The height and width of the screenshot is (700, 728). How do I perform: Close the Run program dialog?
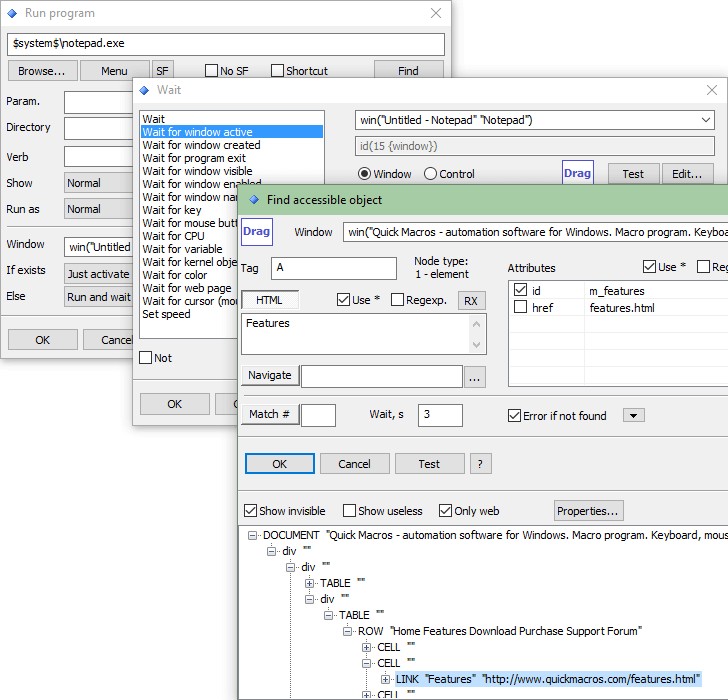(x=436, y=13)
